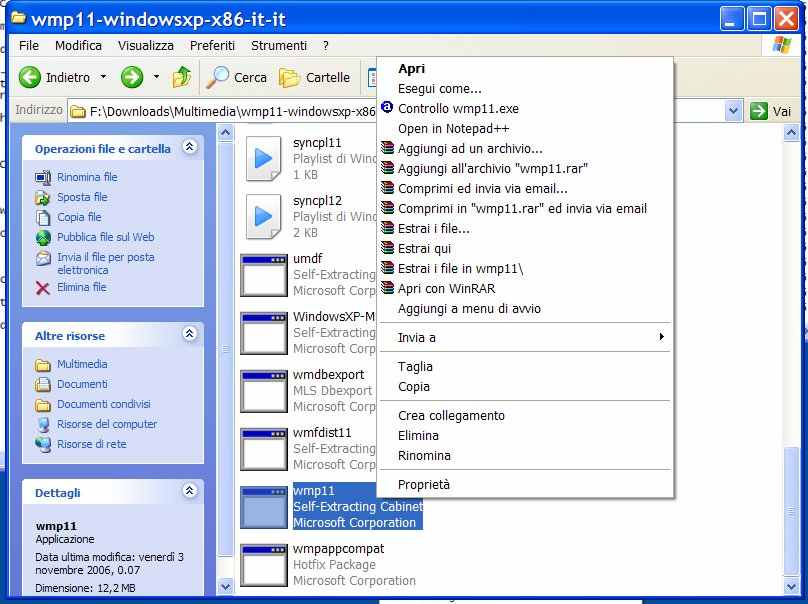Click the Rinomina file link
The image size is (808, 604).
(x=87, y=177)
